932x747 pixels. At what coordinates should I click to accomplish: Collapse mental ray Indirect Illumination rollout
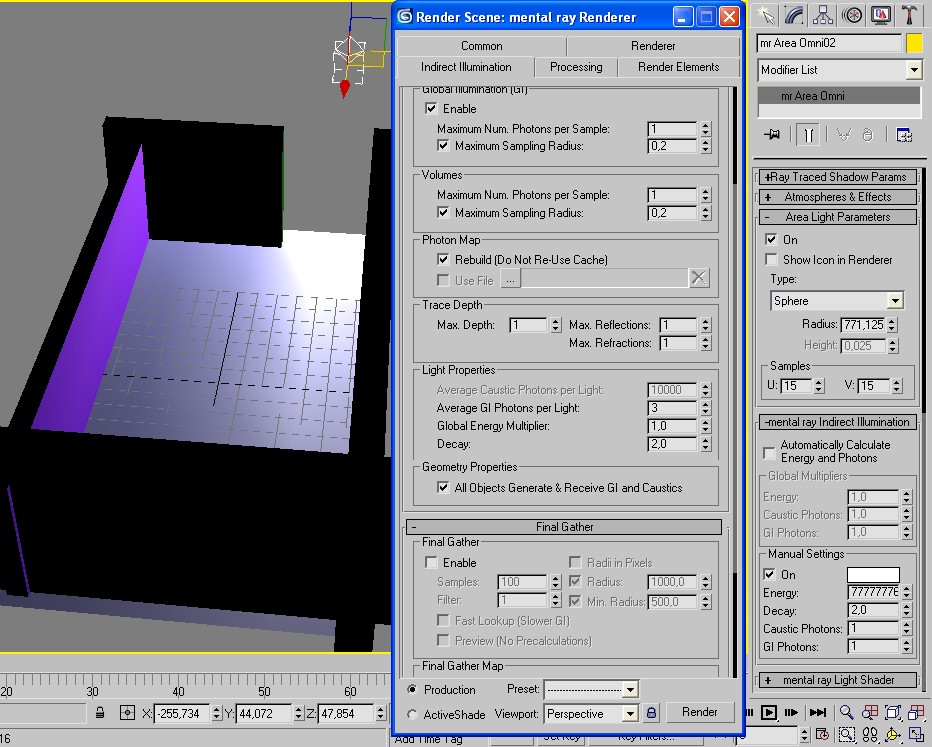[x=838, y=422]
